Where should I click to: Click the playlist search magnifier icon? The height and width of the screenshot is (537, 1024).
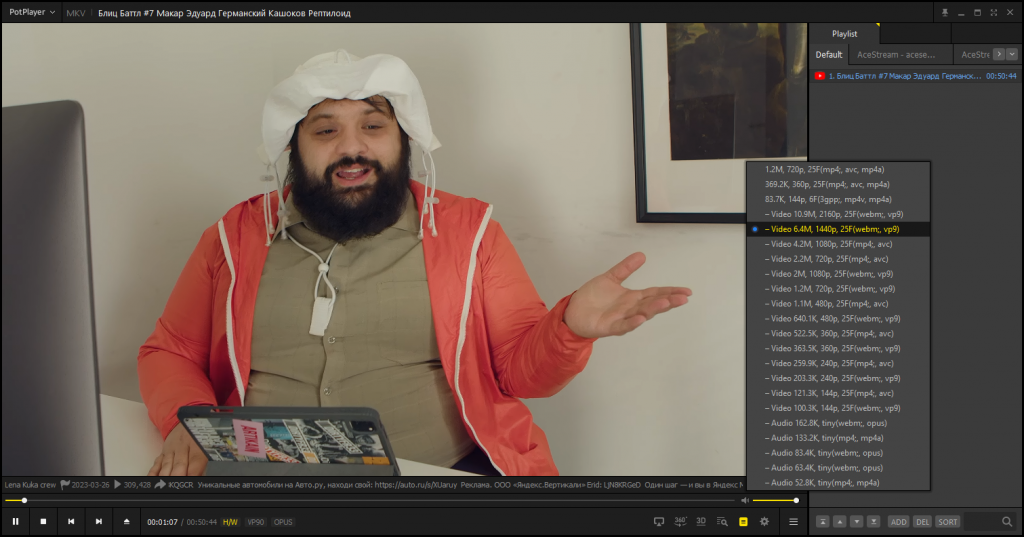click(1007, 521)
